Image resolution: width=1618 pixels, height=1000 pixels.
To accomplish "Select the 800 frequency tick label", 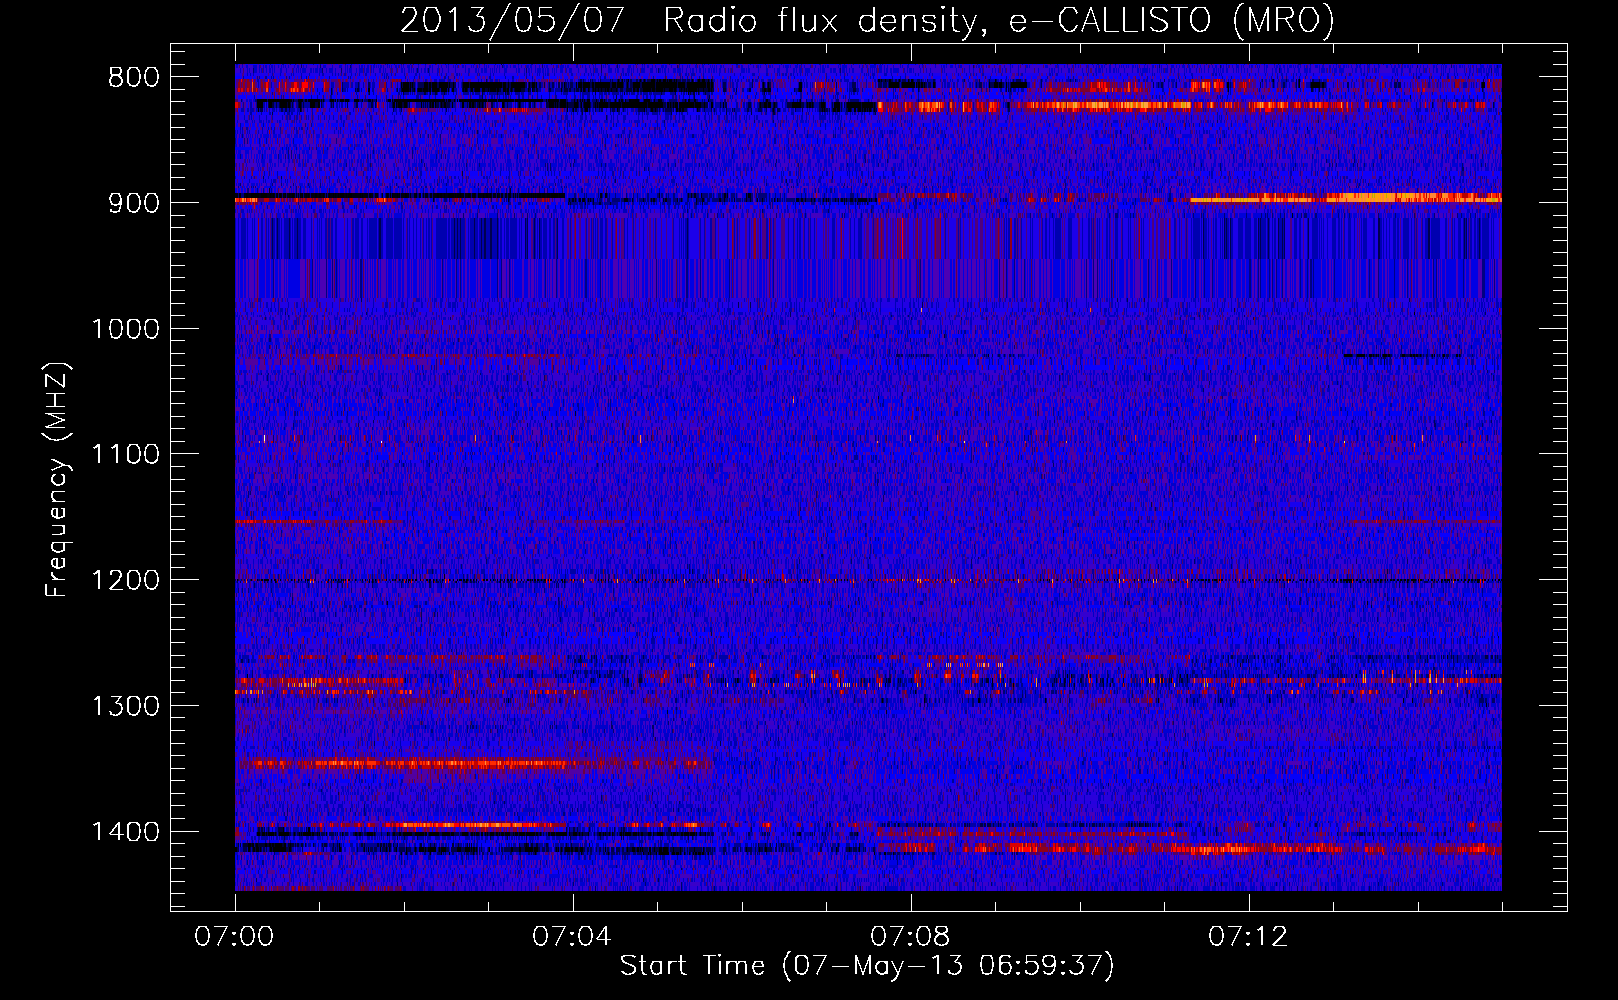I will coord(134,78).
